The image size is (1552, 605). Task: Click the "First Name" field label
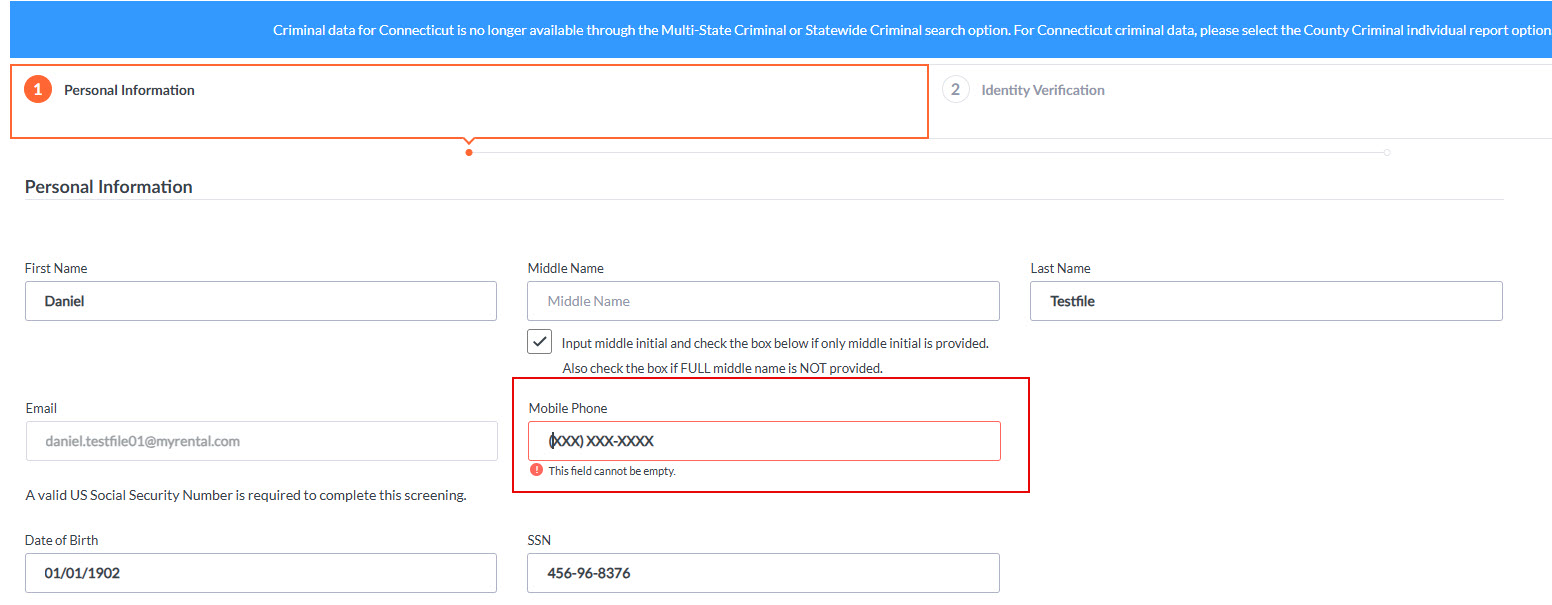56,268
